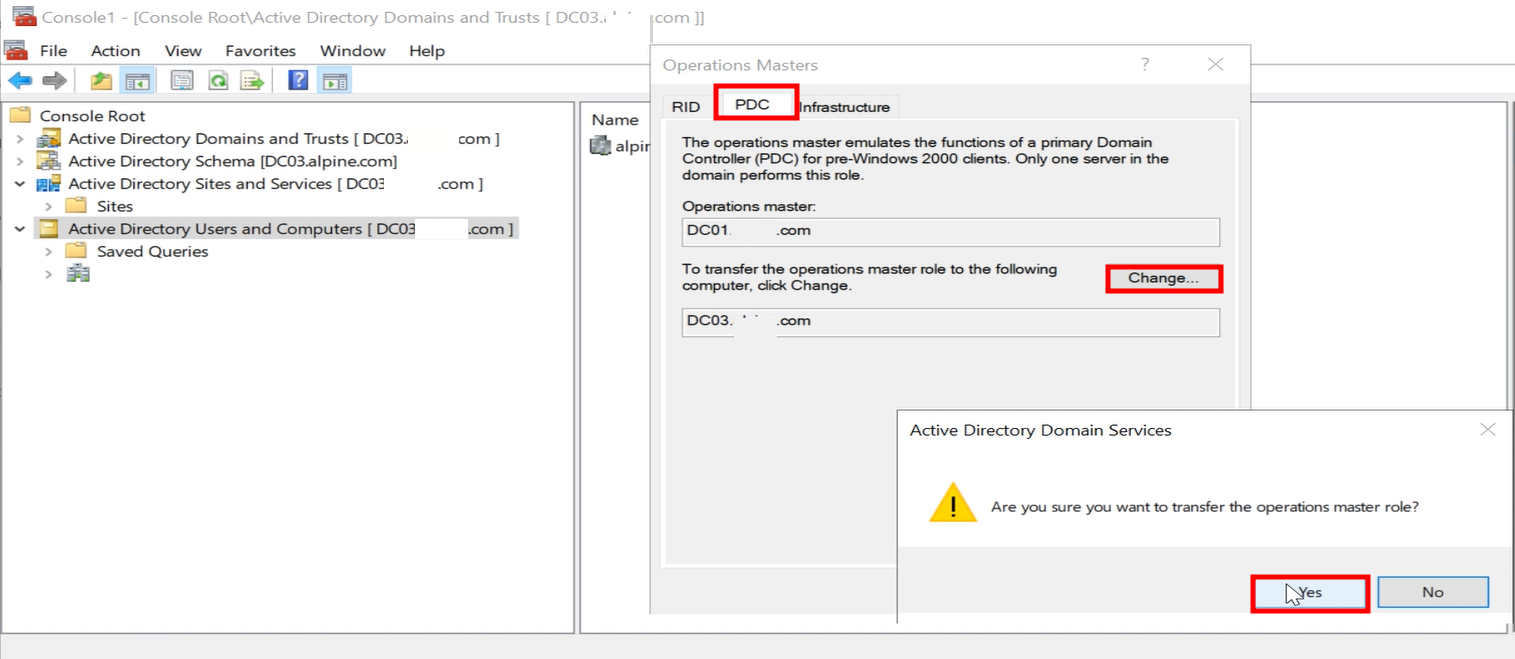Click the Up One Level folder icon
1515x659 pixels.
(x=101, y=81)
